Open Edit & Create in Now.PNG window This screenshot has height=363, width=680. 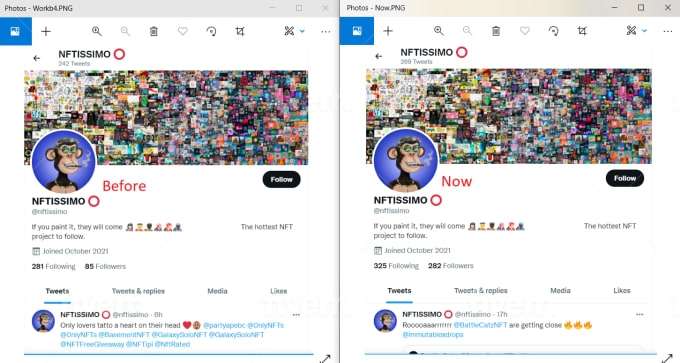point(631,30)
